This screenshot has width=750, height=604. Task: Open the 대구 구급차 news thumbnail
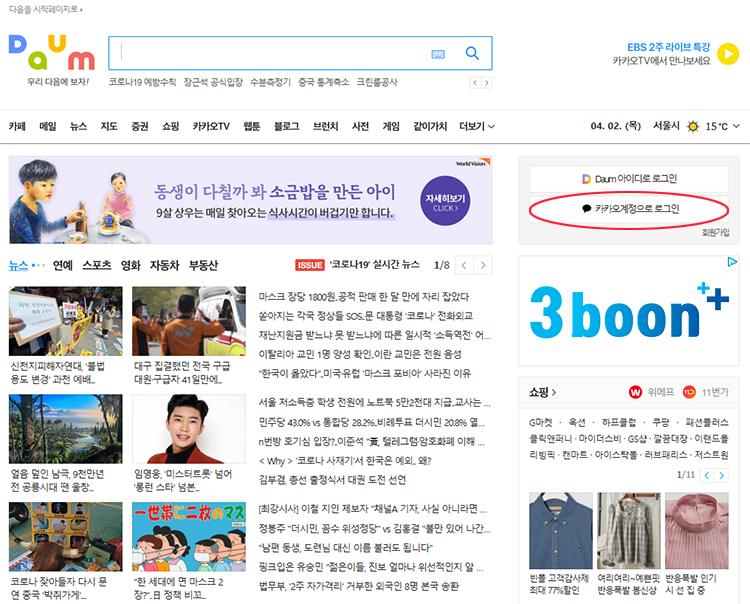pos(189,321)
